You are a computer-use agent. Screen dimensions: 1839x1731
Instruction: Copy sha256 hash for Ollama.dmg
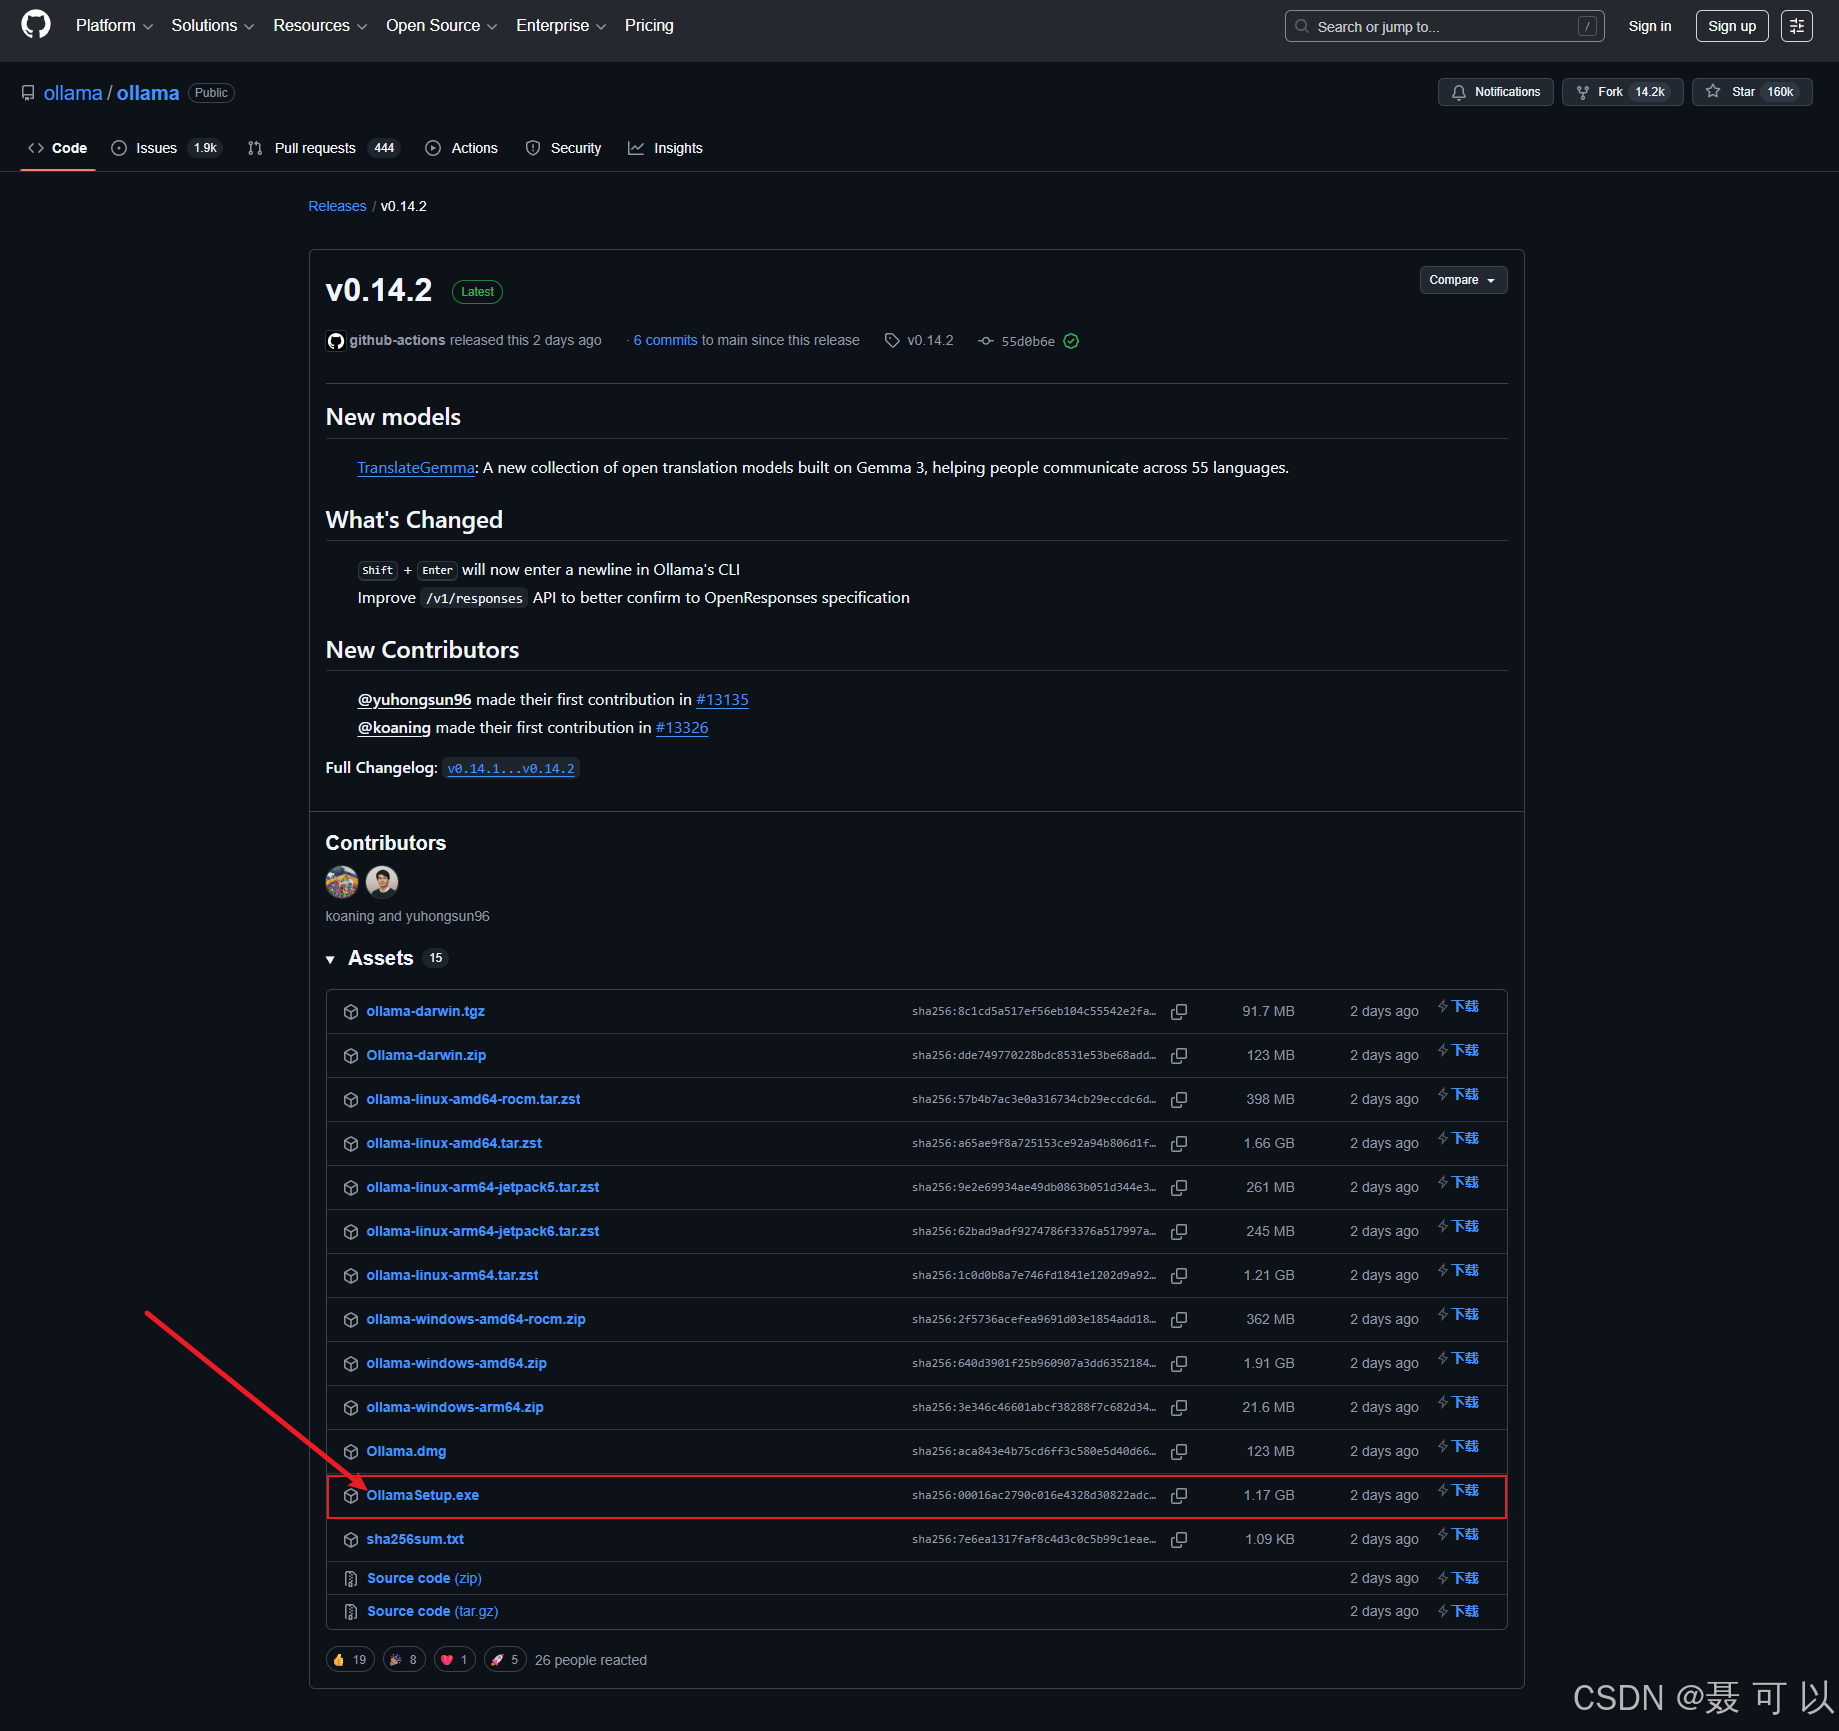click(1179, 1452)
